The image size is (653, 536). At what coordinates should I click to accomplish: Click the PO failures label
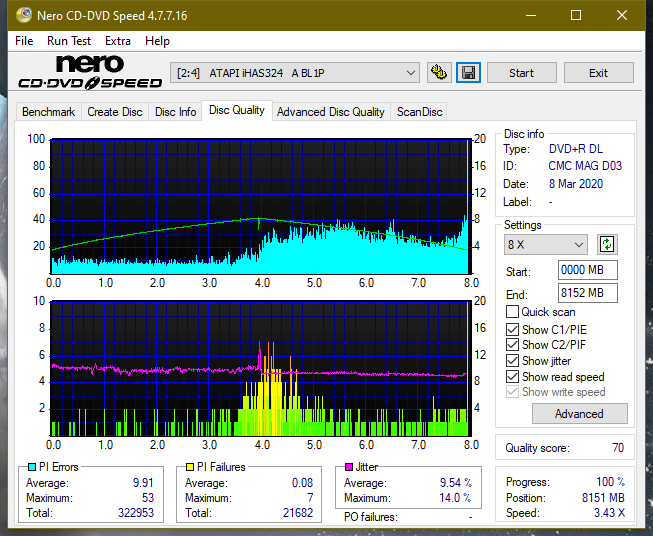click(371, 517)
